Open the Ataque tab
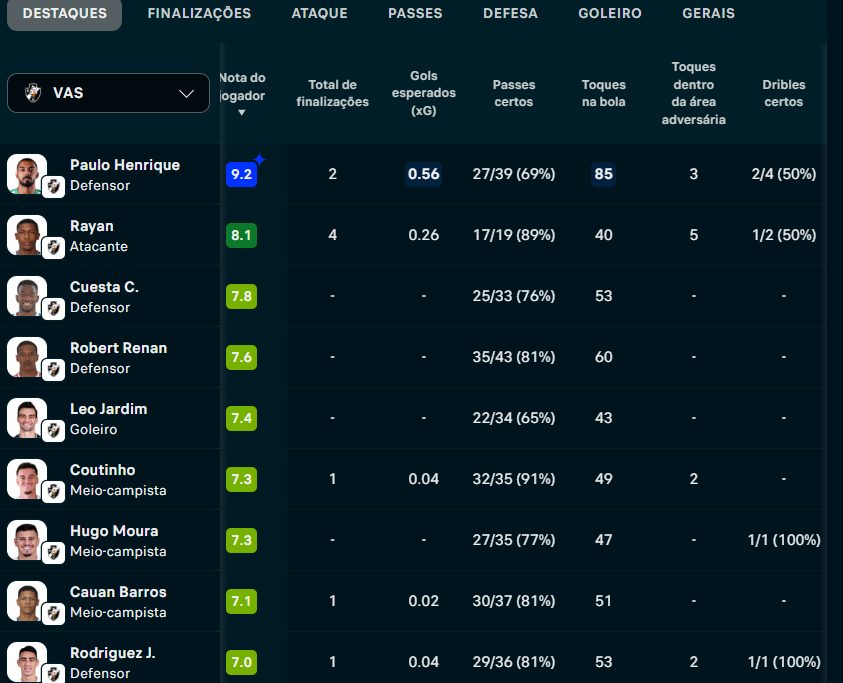The height and width of the screenshot is (683, 843). click(x=319, y=14)
